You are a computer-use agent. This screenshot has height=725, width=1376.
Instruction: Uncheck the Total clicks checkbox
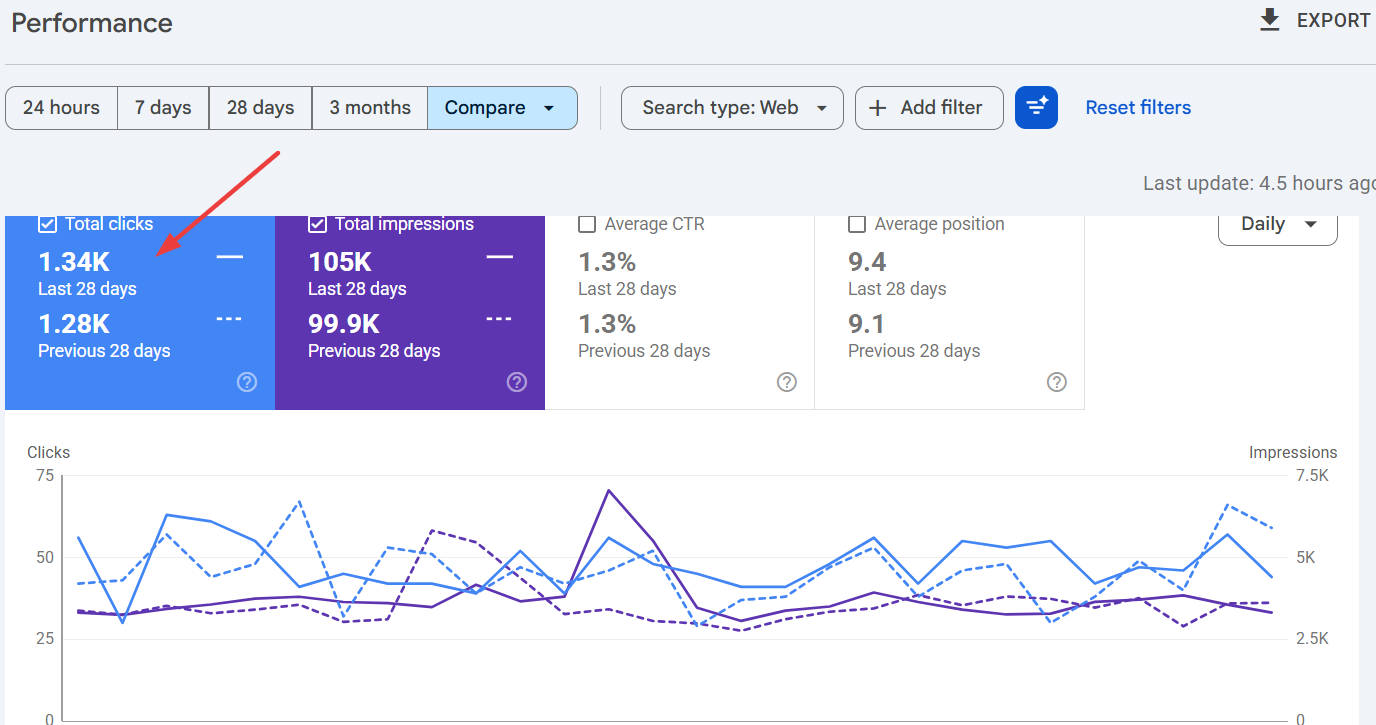(x=46, y=224)
